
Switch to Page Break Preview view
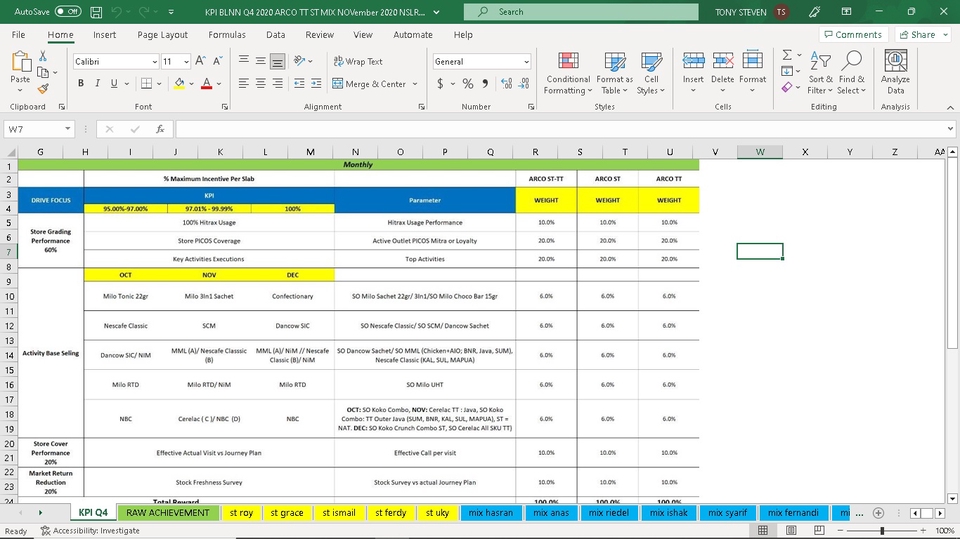[x=819, y=530]
